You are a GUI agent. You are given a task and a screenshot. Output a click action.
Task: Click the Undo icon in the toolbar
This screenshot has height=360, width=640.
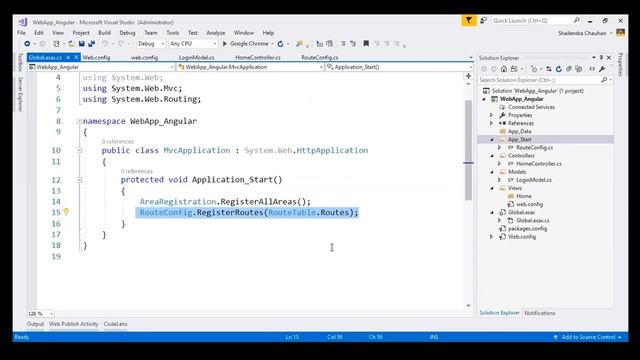pyautogui.click(x=105, y=44)
